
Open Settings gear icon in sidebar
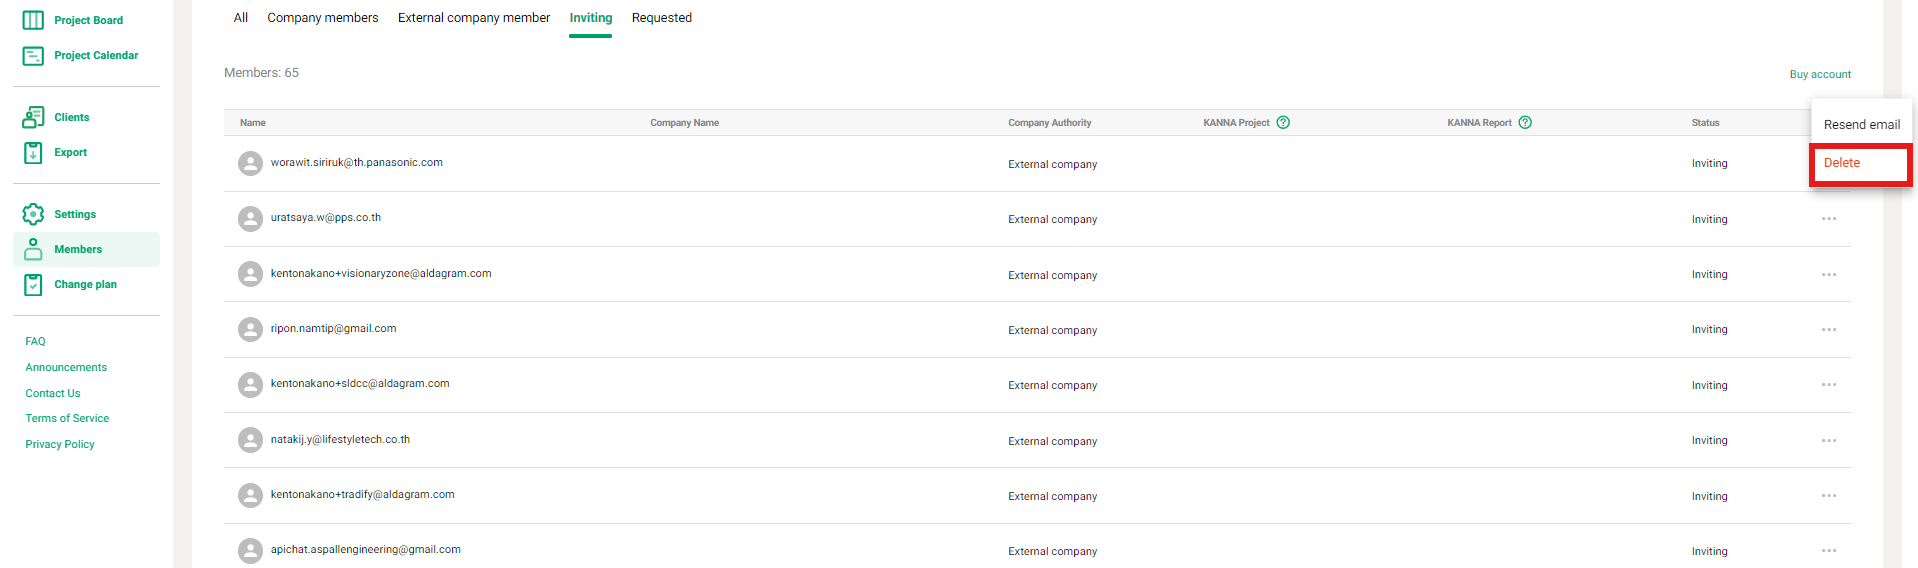(33, 214)
